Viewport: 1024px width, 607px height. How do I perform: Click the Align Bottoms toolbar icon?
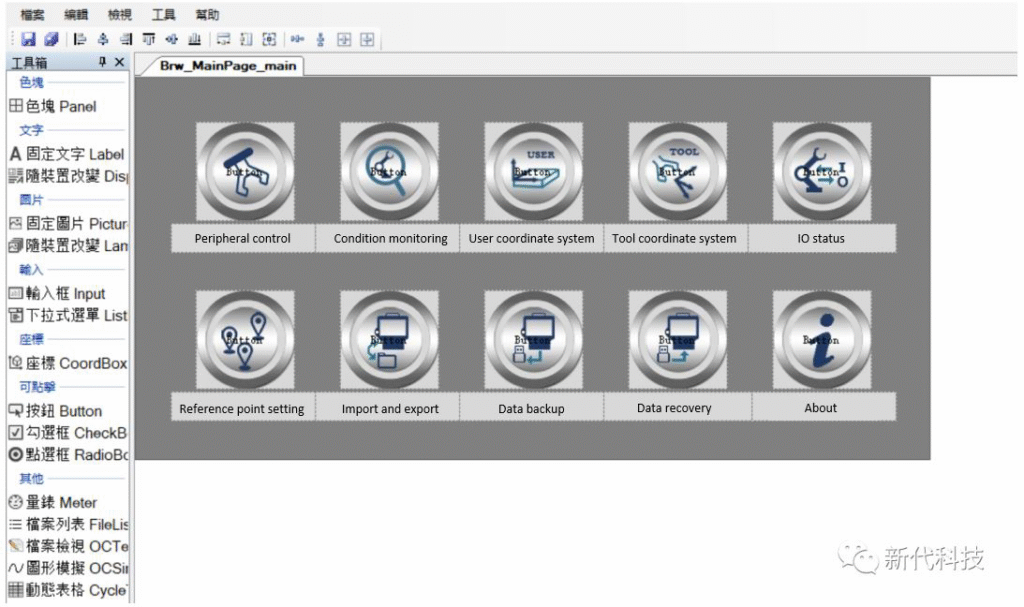(x=194, y=39)
